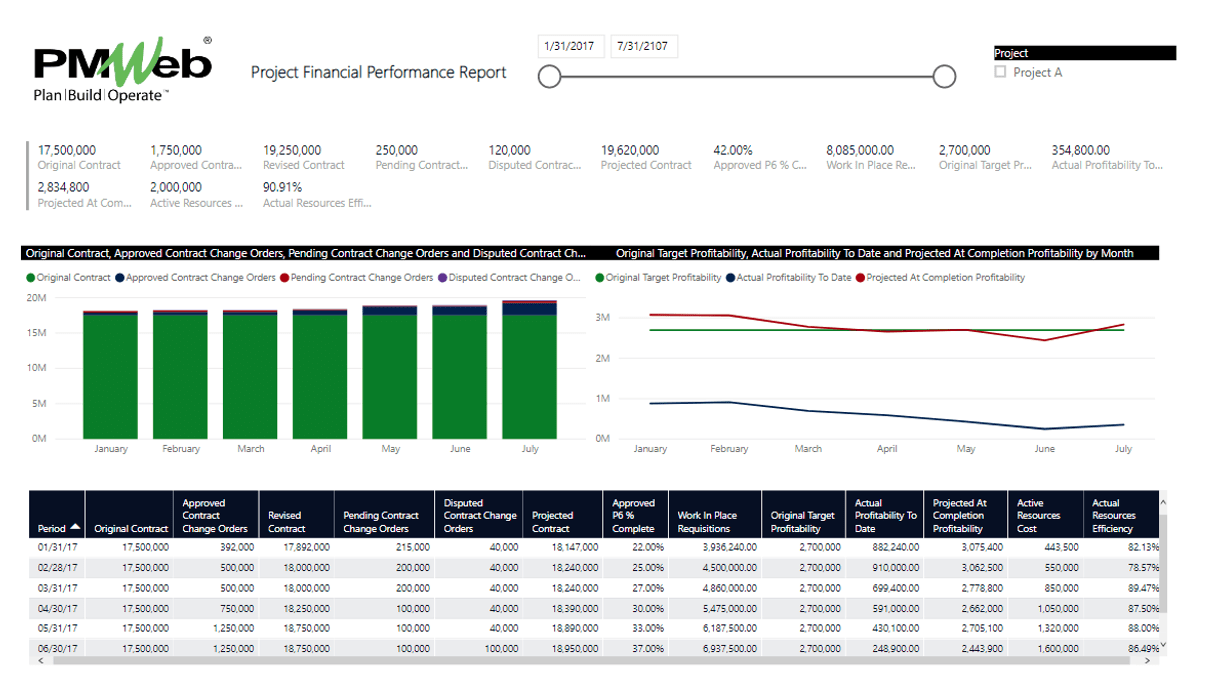The height and width of the screenshot is (694, 1222).
Task: Select the January bar in the chart
Action: click(110, 375)
